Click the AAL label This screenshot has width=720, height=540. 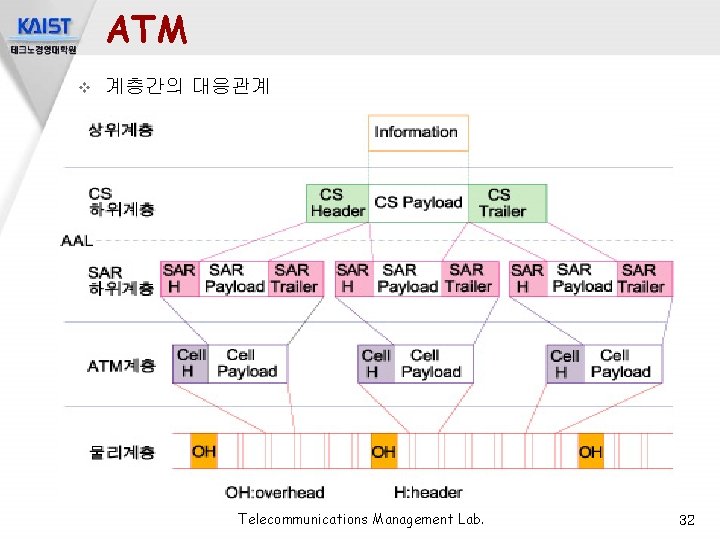[77, 241]
